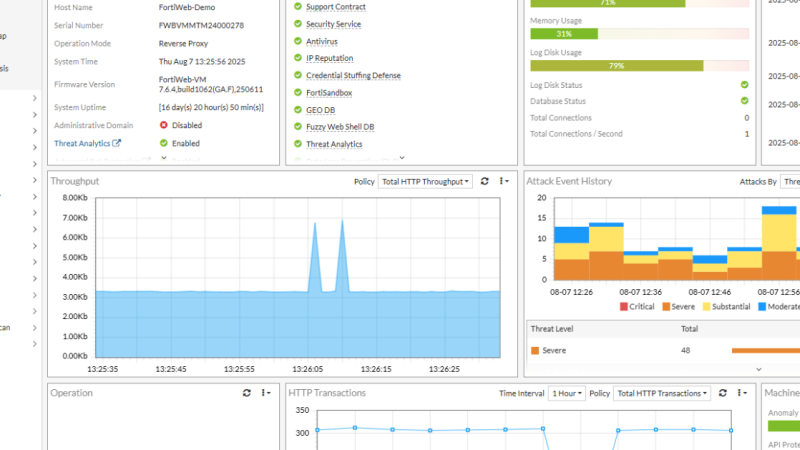Click the system time value
Screen dimensions: 800x450
pyautogui.click(x=202, y=61)
